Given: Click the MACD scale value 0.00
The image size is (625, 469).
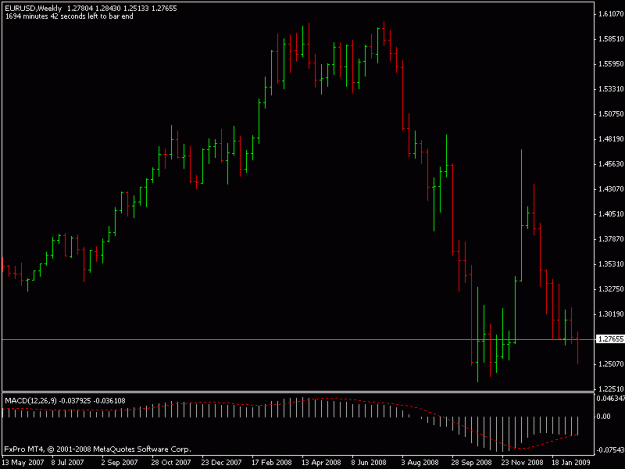Looking at the screenshot, I should point(603,417).
